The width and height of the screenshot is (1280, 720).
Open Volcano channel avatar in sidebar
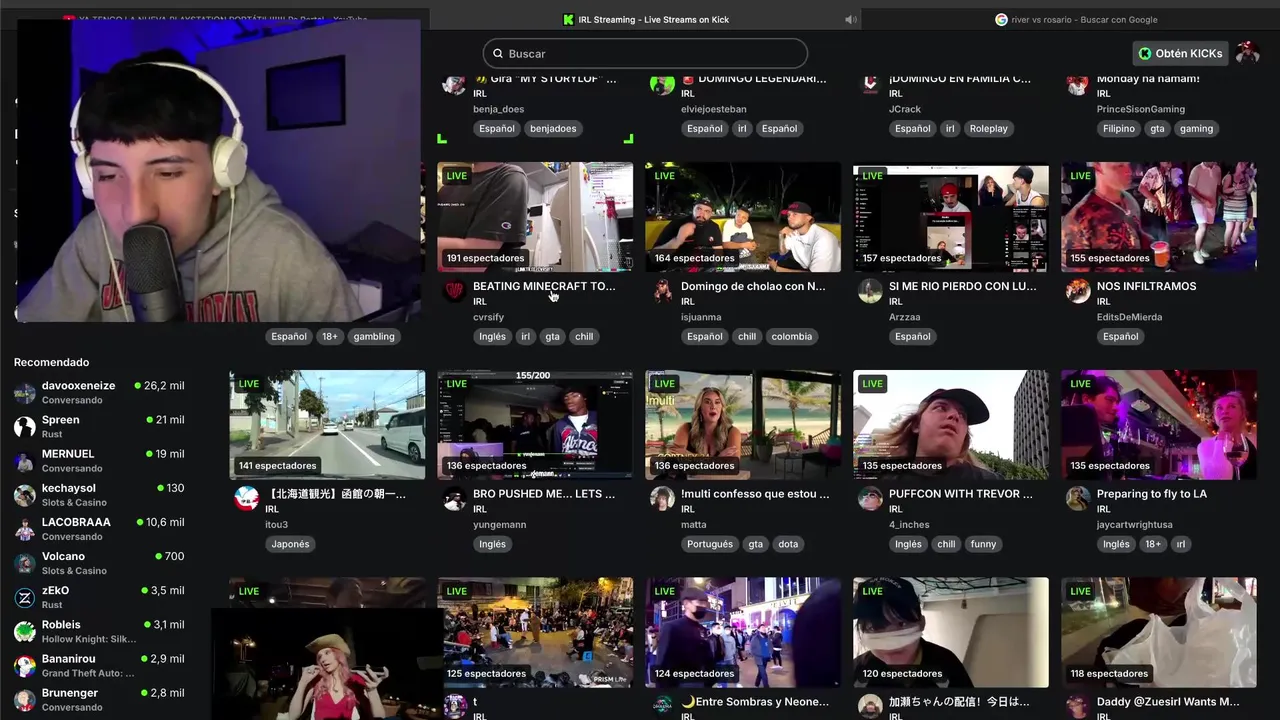(25, 563)
